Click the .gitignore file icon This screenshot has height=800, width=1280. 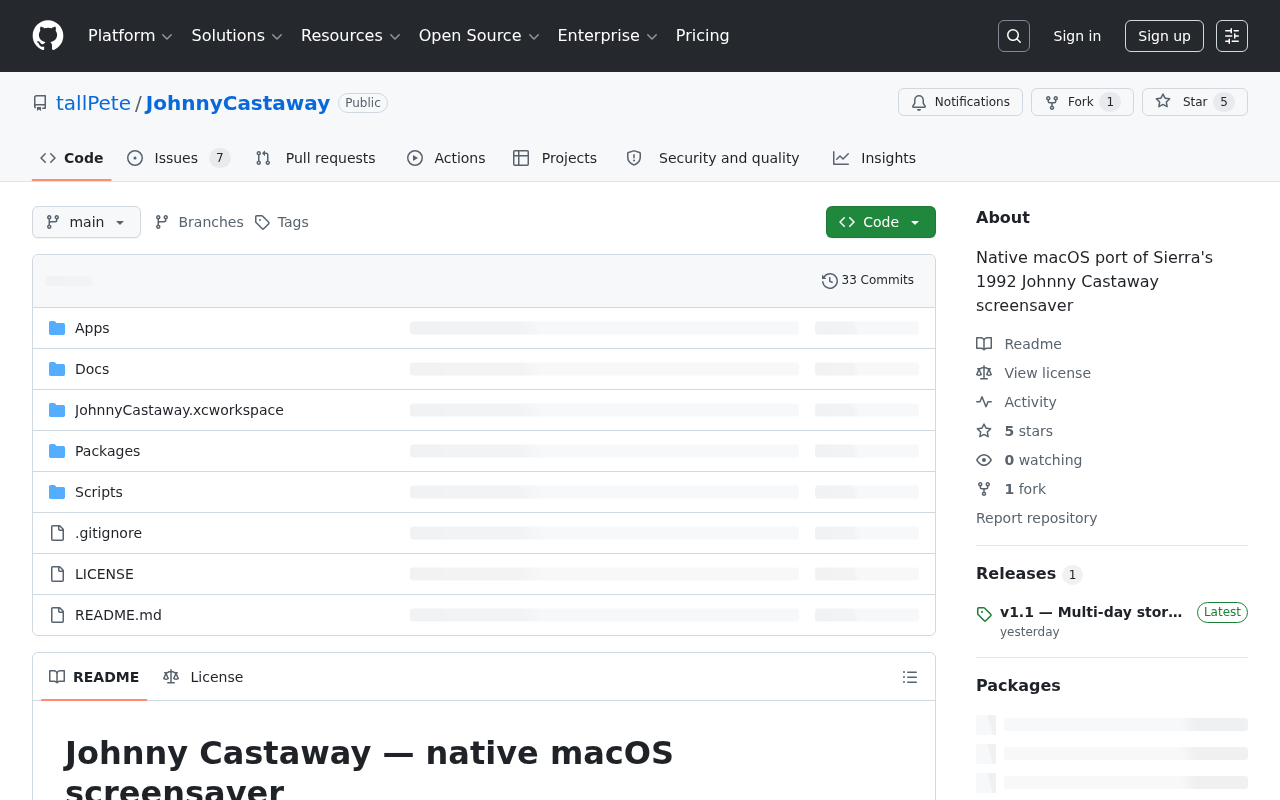tap(57, 533)
